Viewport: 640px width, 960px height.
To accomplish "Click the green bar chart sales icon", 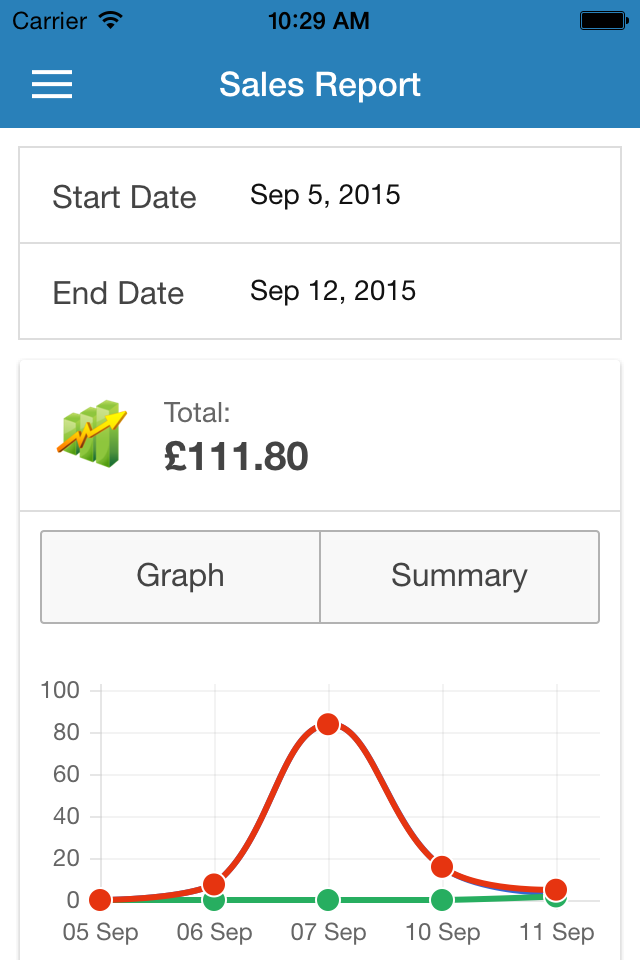I will point(92,434).
